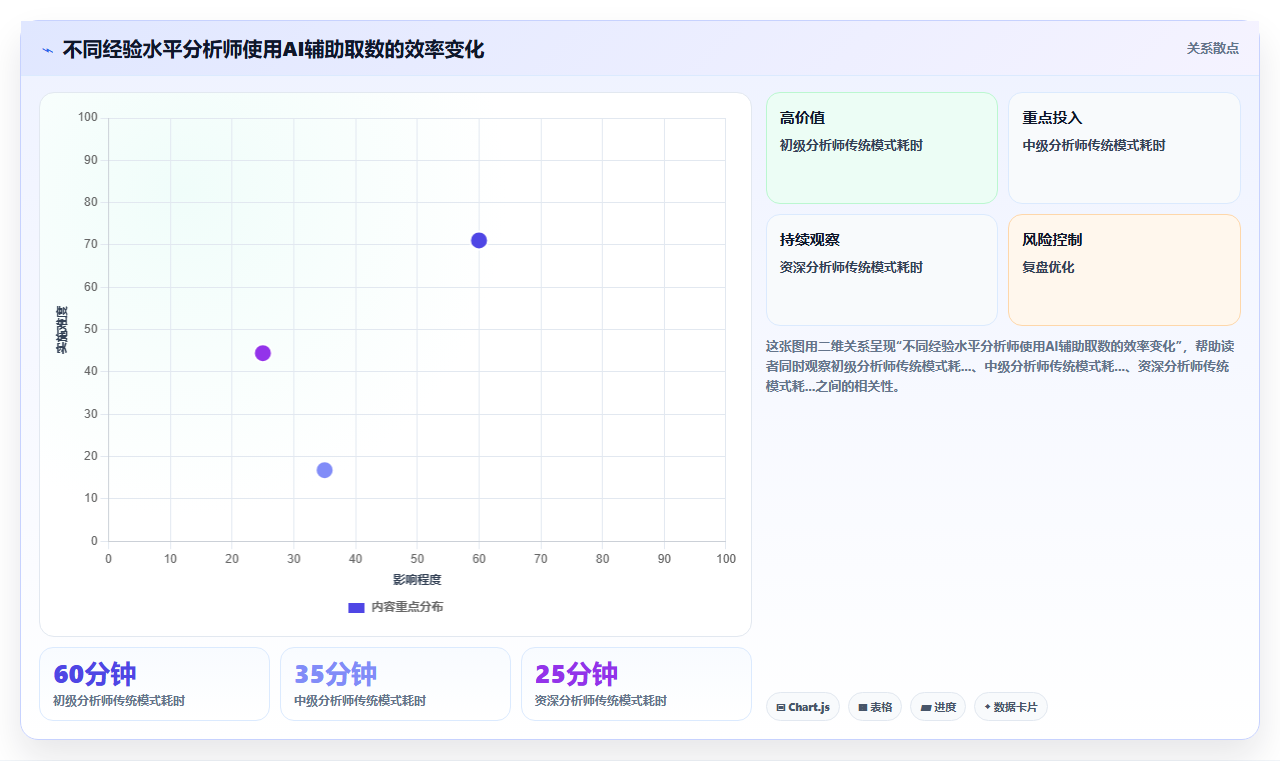
Task: Open the 高价值 quadrant card
Action: 882,148
